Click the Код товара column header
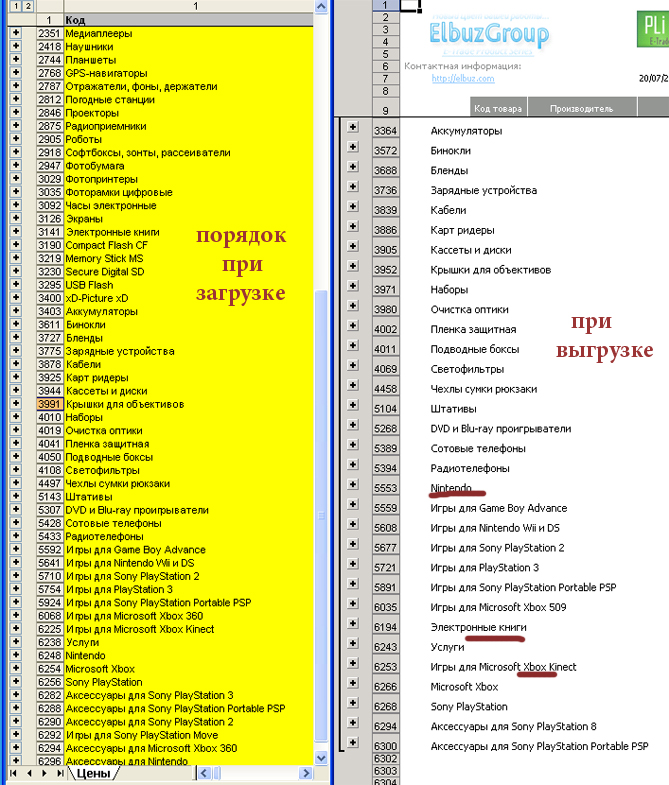 [498, 108]
